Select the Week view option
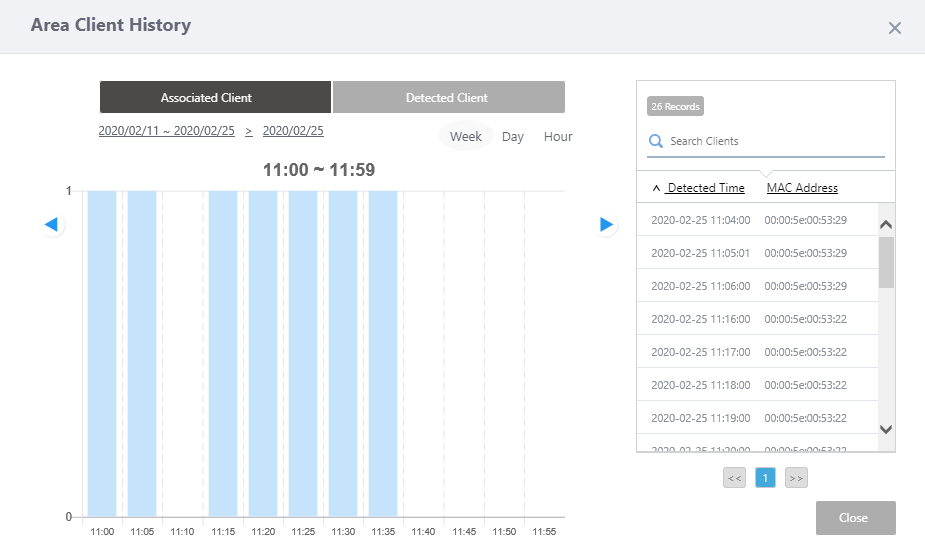This screenshot has height=553, width=925. (x=466, y=136)
